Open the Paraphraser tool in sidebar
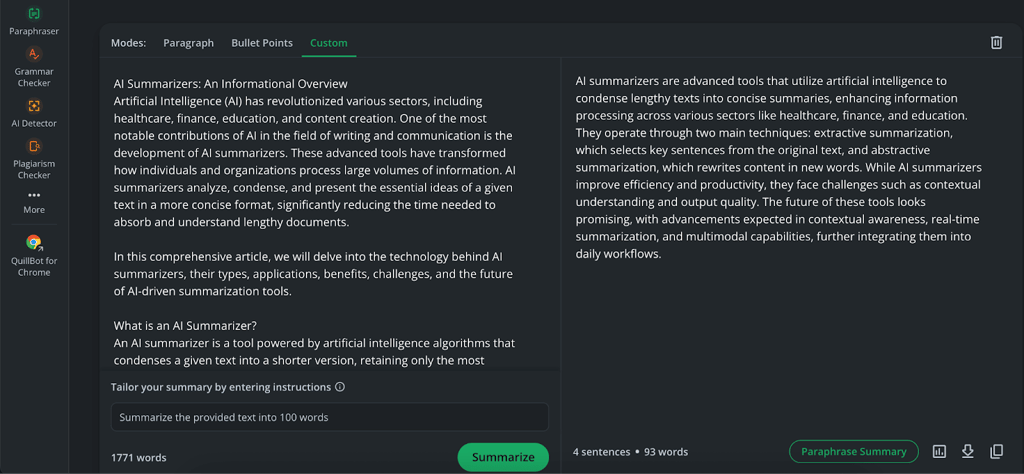The image size is (1024, 474). point(34,21)
